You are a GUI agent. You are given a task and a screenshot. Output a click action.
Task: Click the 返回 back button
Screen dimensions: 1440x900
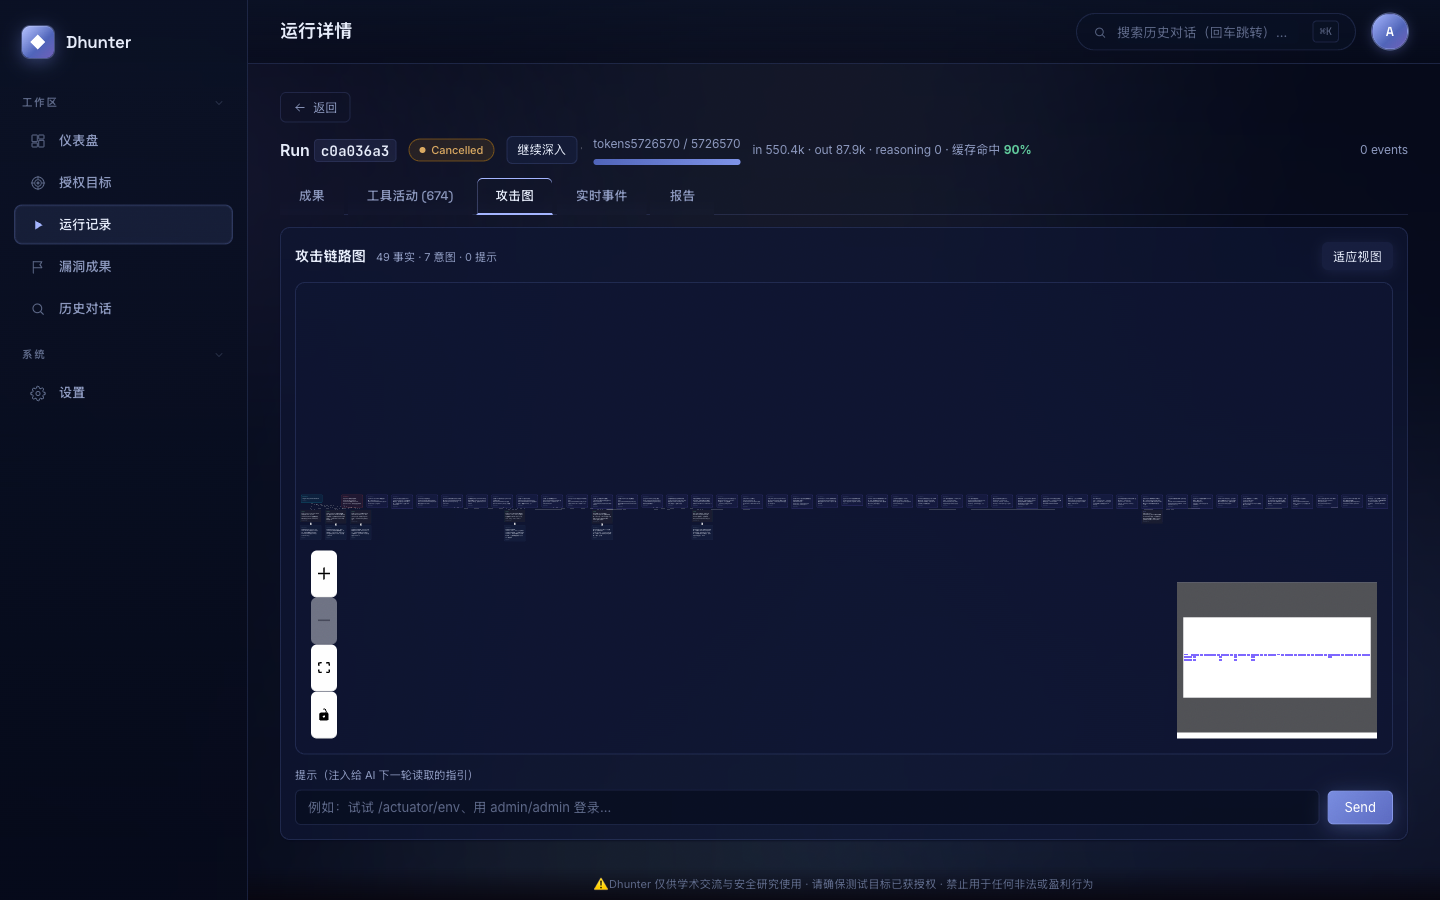click(x=315, y=108)
